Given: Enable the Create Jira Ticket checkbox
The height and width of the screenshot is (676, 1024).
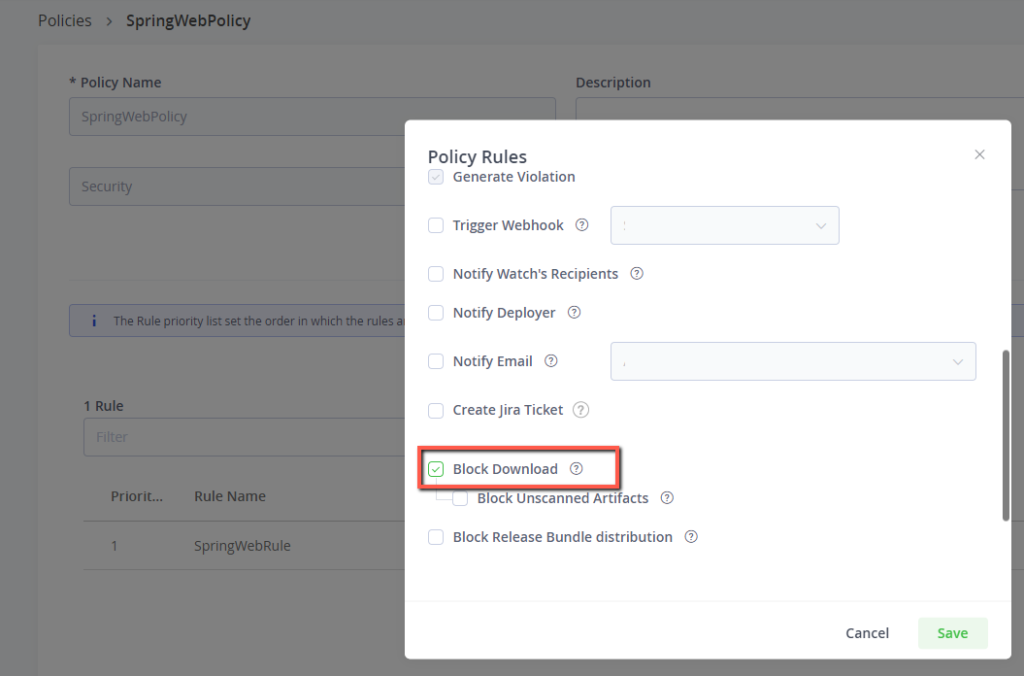Looking at the screenshot, I should point(436,410).
